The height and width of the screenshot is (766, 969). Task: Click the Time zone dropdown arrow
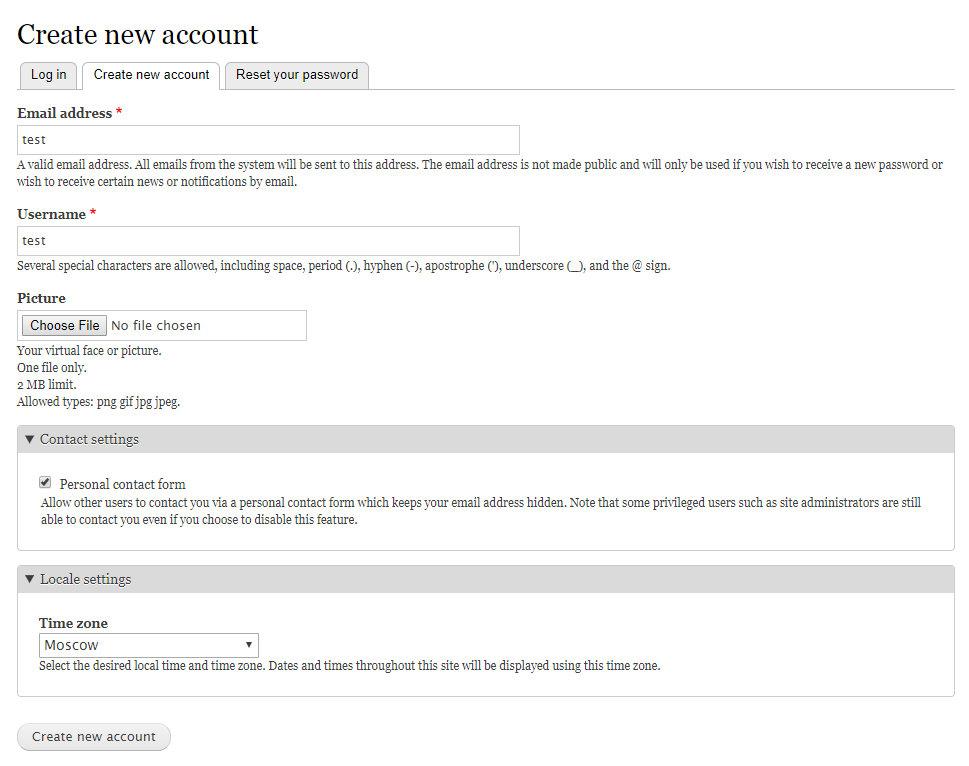tap(249, 645)
